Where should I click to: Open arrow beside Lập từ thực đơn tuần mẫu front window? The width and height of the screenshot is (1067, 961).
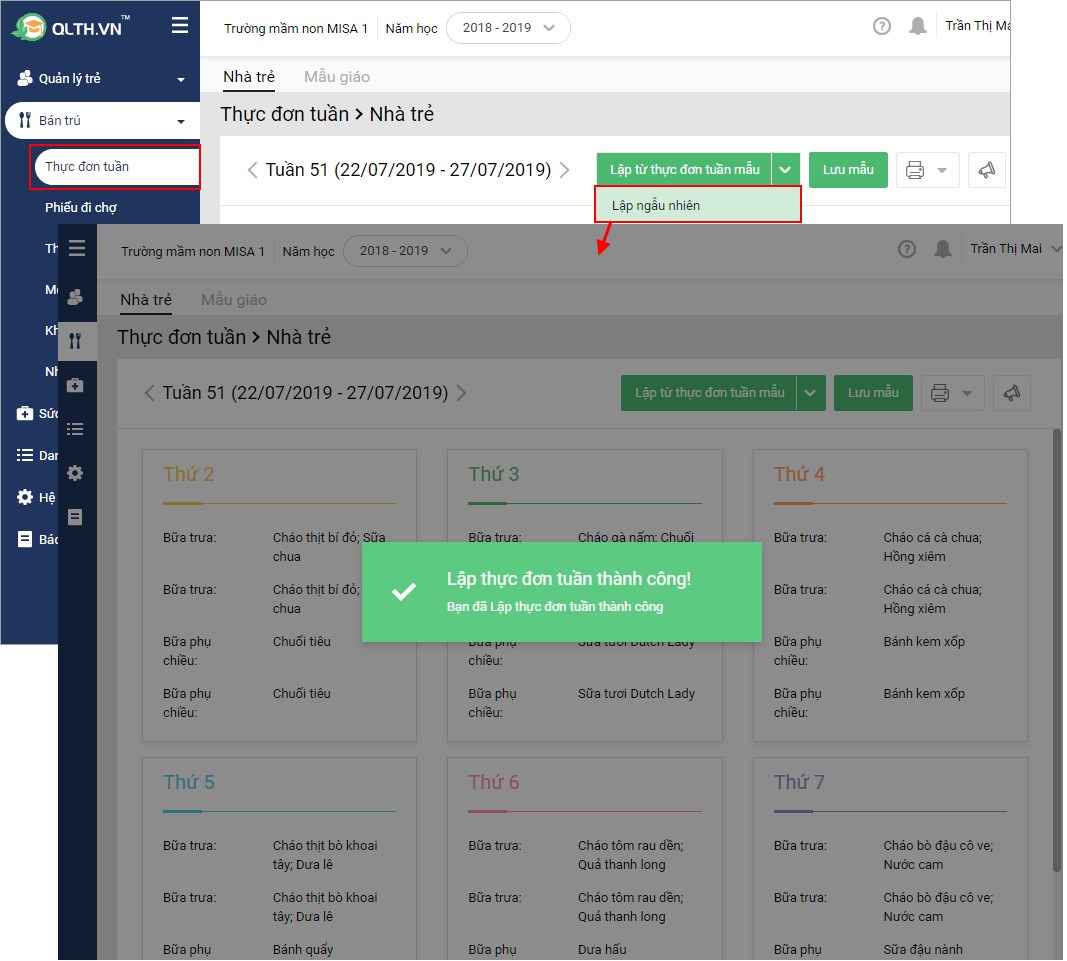(x=810, y=393)
